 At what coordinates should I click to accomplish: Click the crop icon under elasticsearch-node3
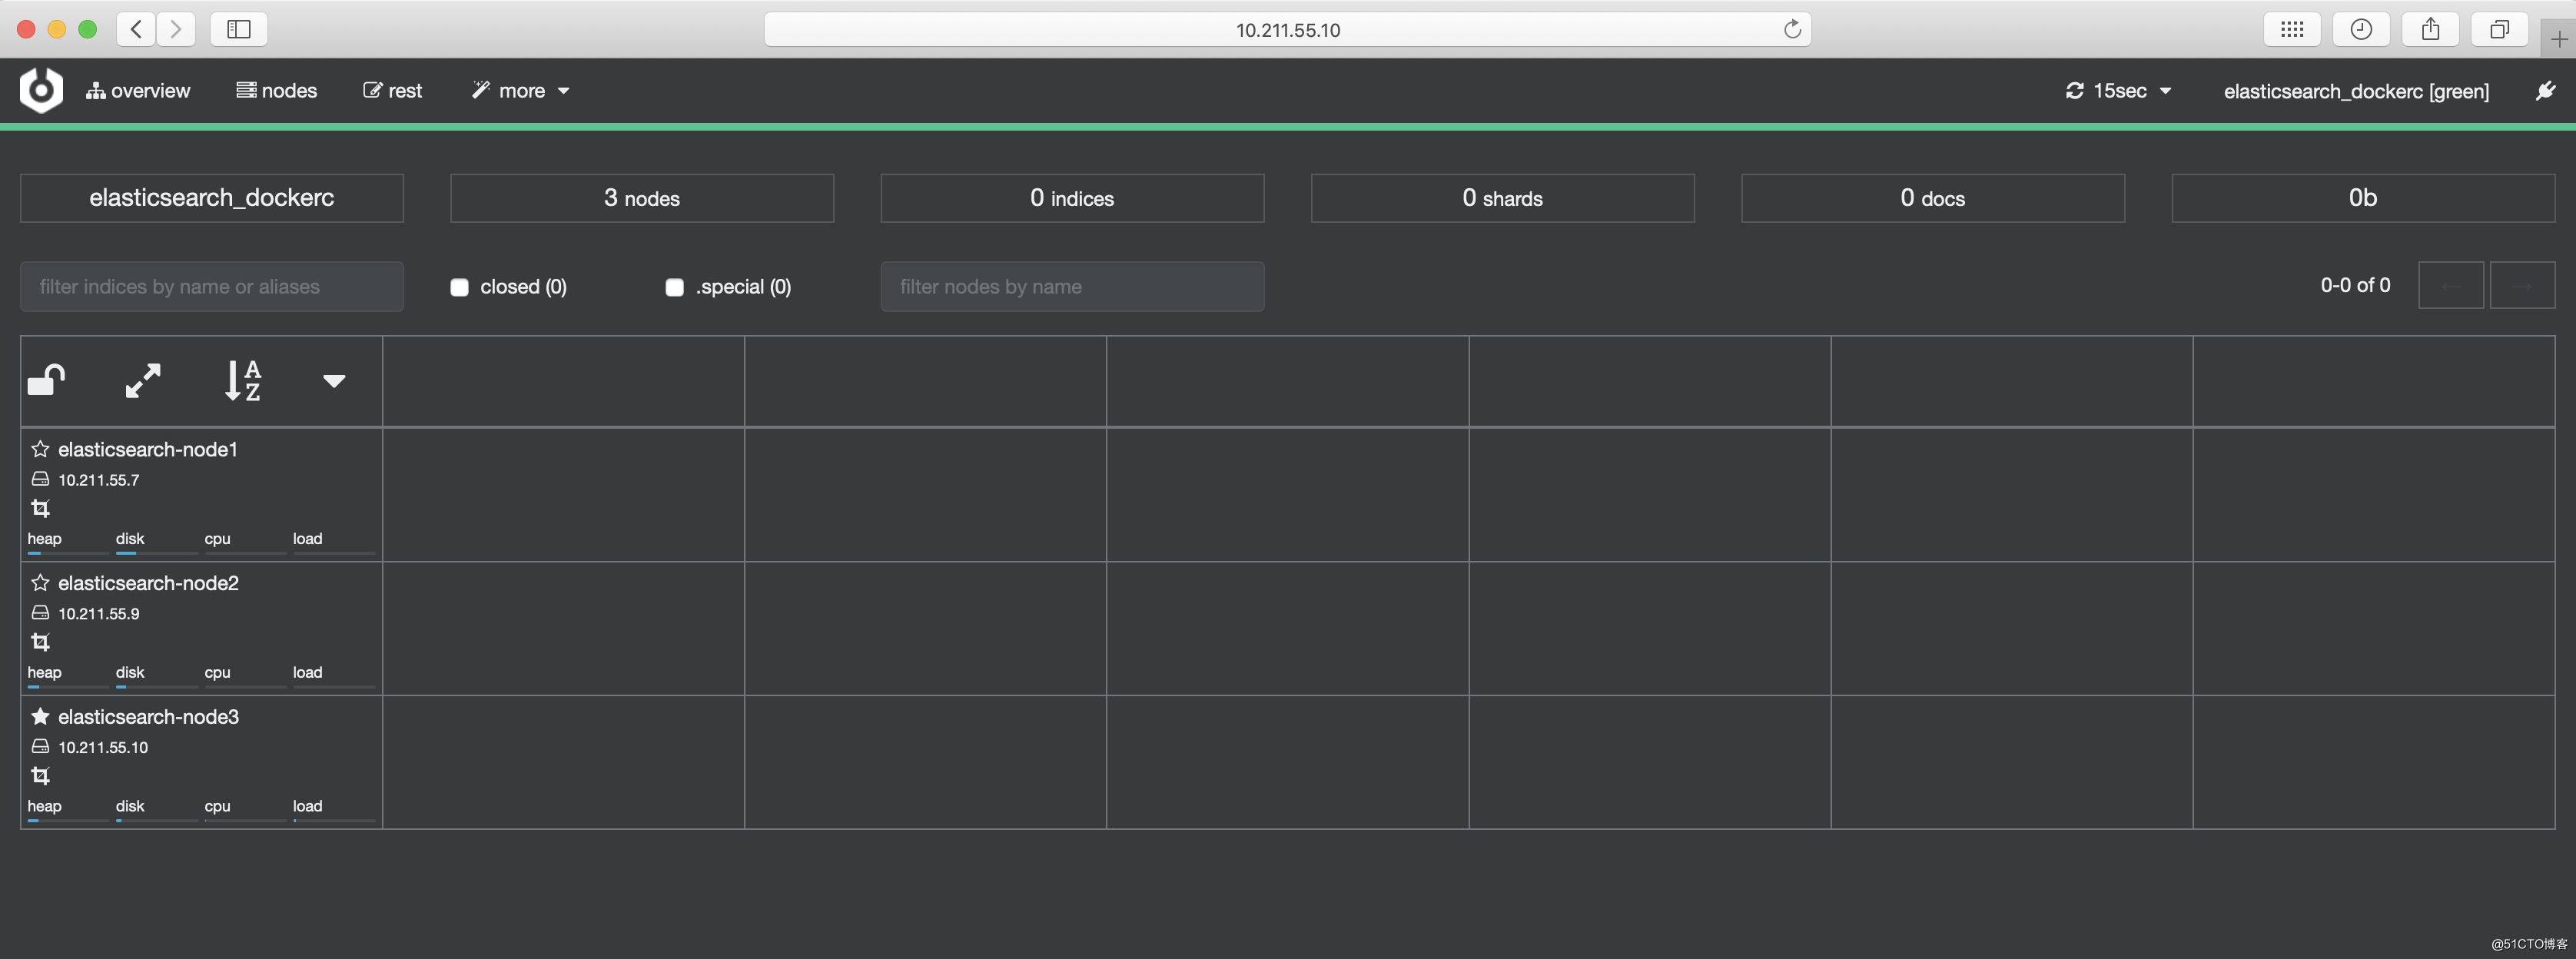coord(40,776)
